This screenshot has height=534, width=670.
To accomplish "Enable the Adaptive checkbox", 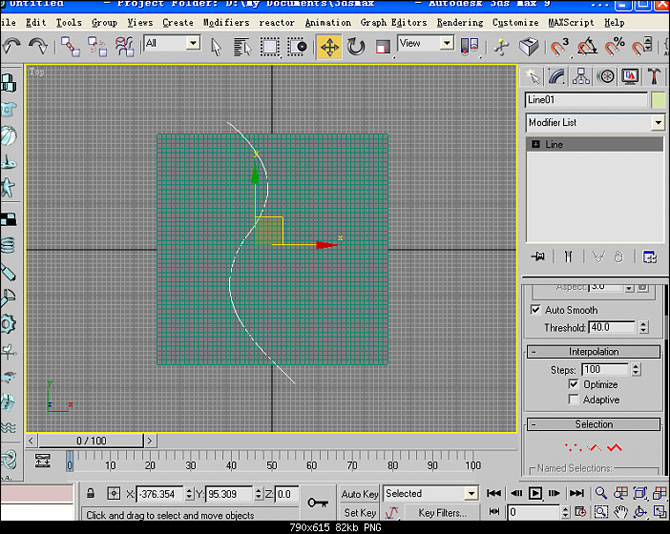I will pyautogui.click(x=573, y=399).
